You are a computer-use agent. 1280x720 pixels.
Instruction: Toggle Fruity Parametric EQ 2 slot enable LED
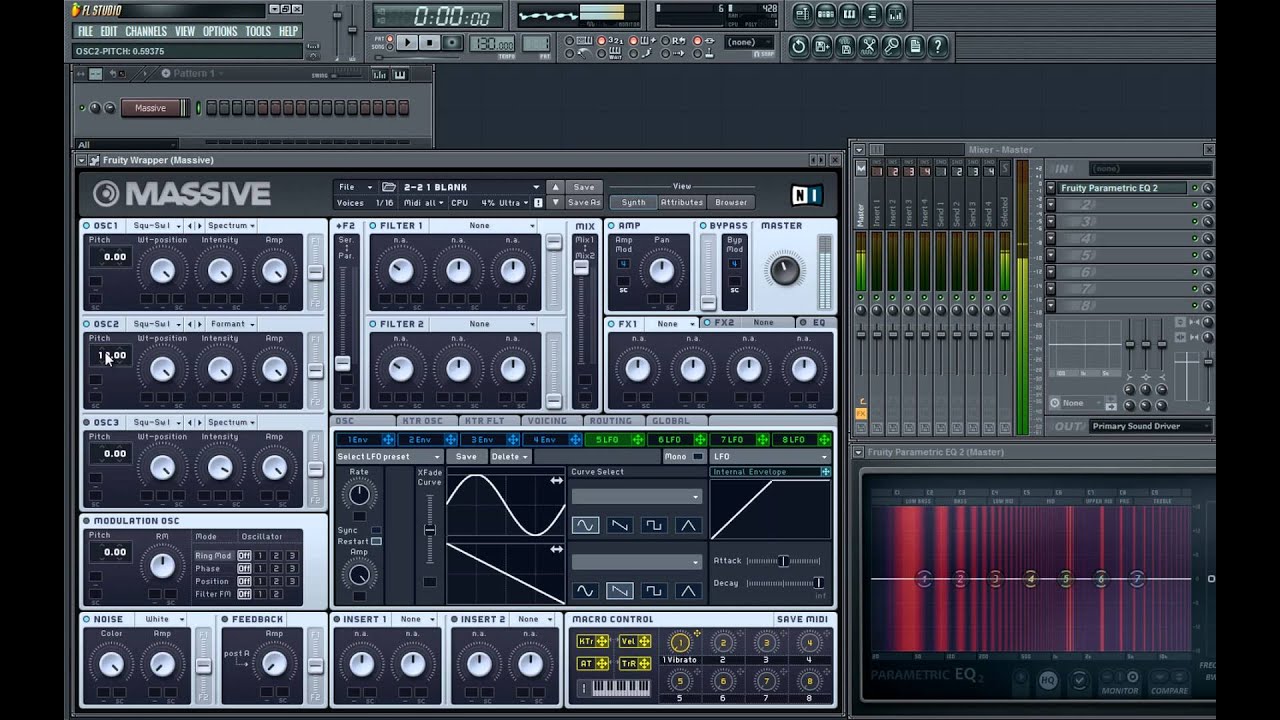[1194, 188]
